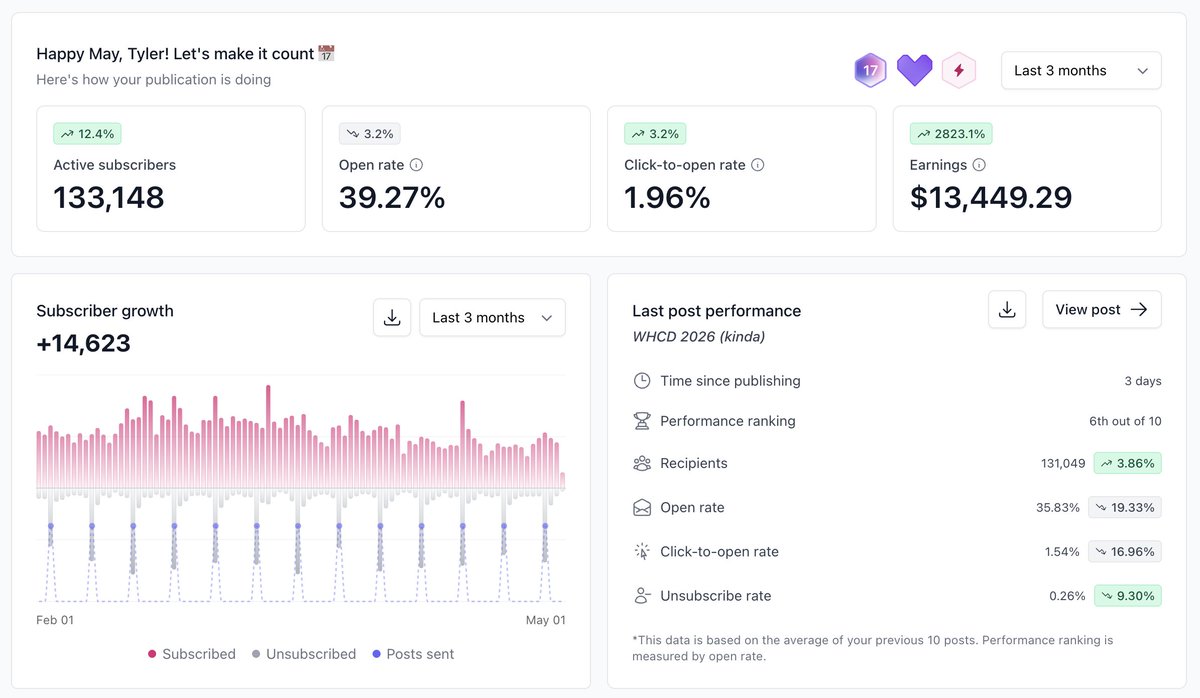Click the May 01 chart axis label
This screenshot has width=1200, height=698.
coord(546,620)
